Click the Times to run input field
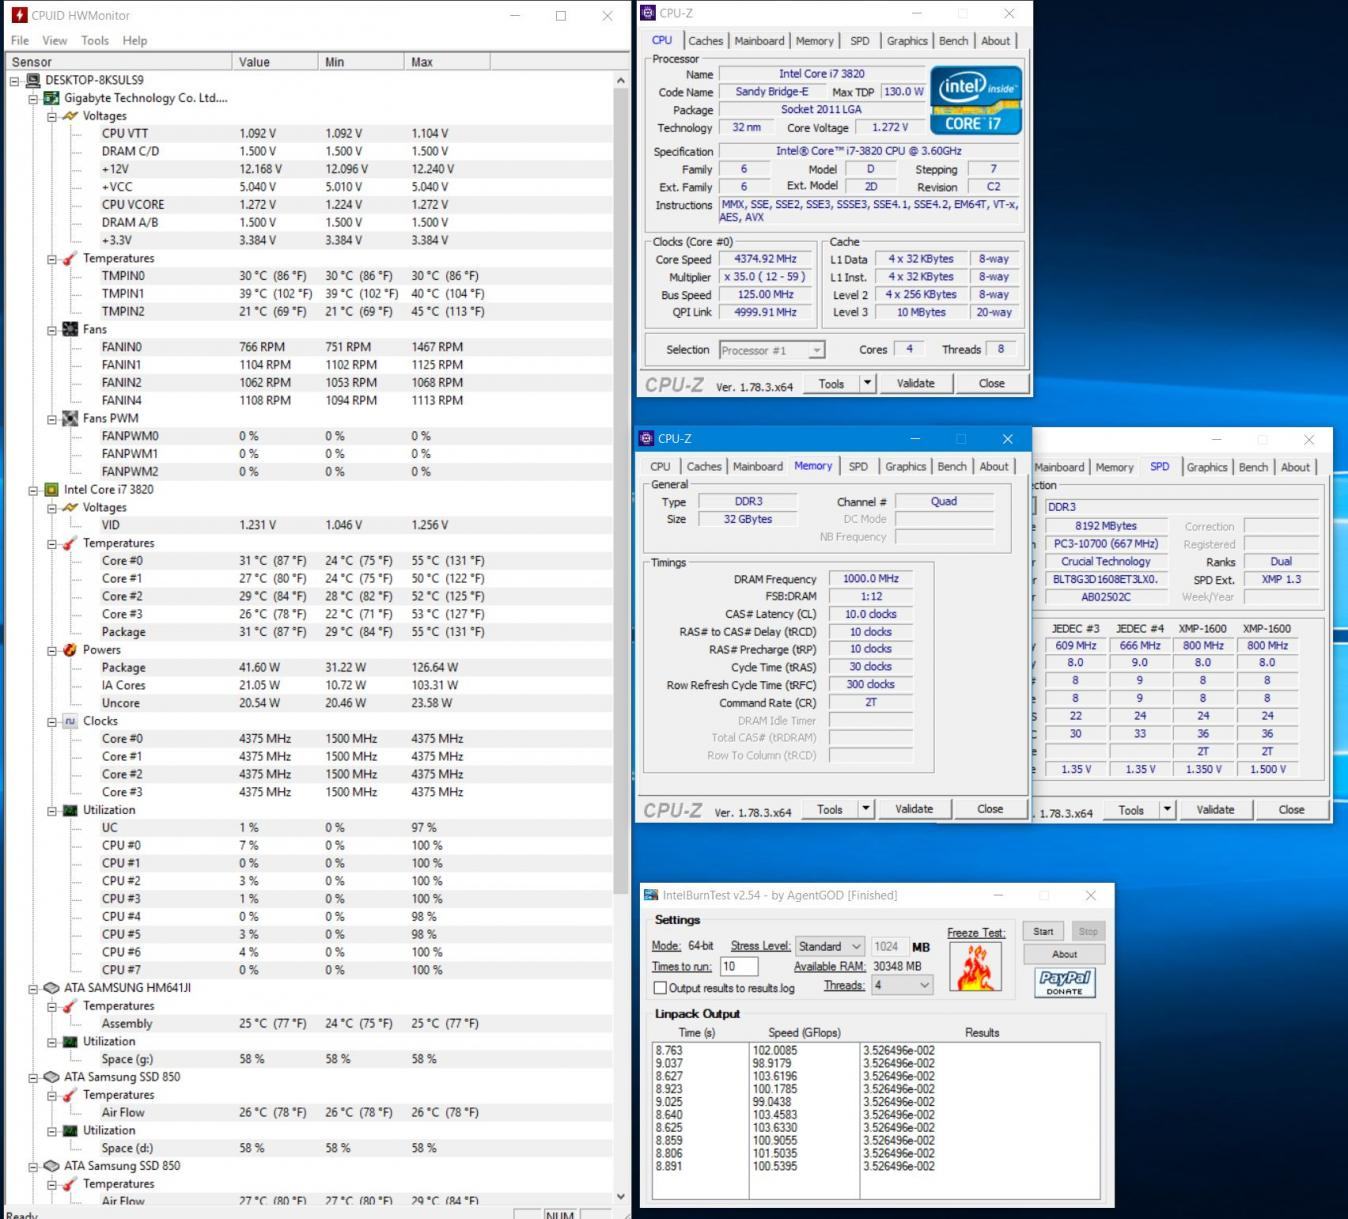Screen dimensions: 1348x1219 [x=738, y=966]
